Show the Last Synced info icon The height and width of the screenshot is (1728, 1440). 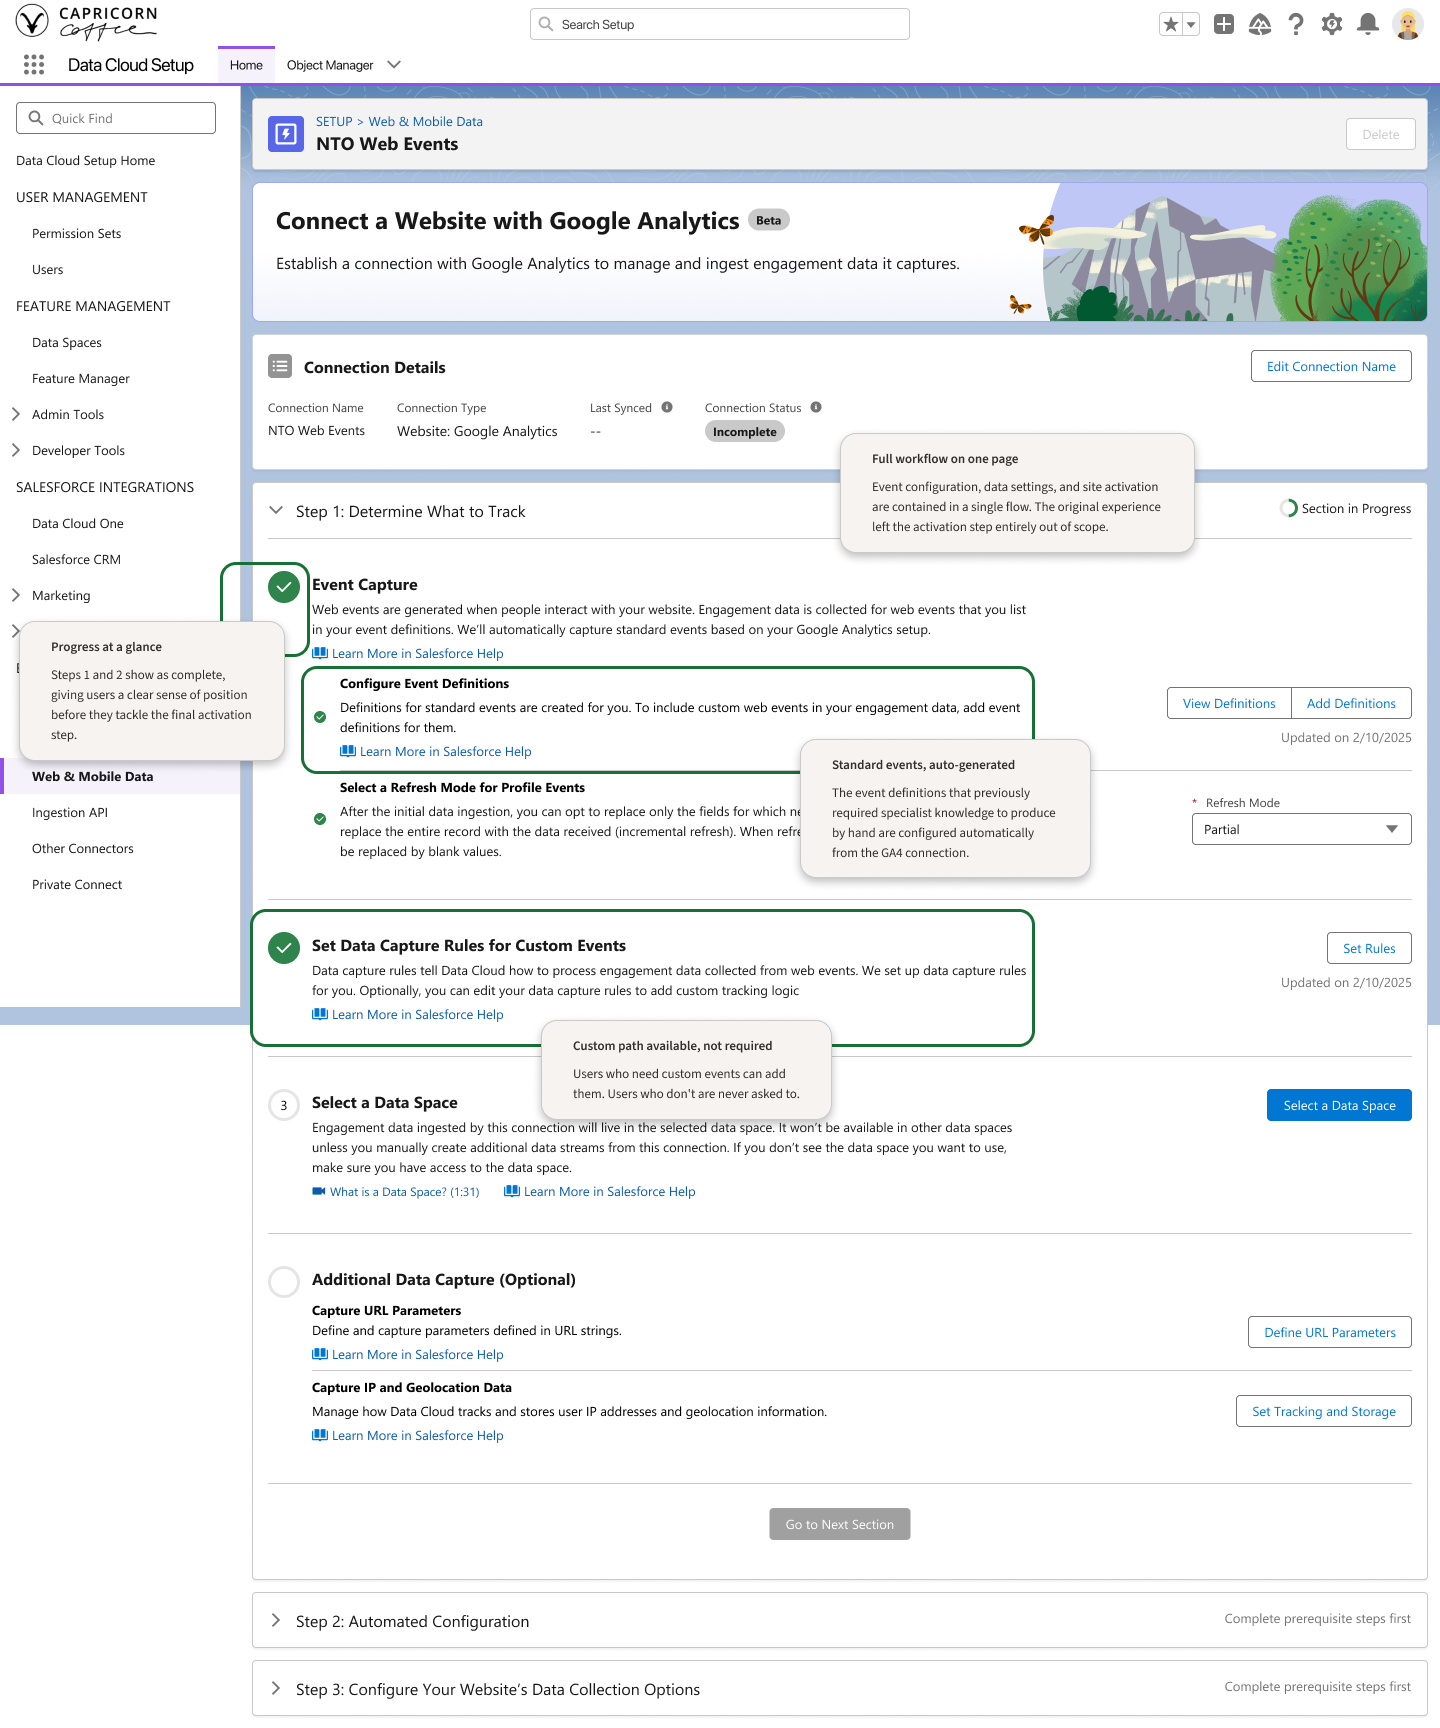pyautogui.click(x=667, y=407)
